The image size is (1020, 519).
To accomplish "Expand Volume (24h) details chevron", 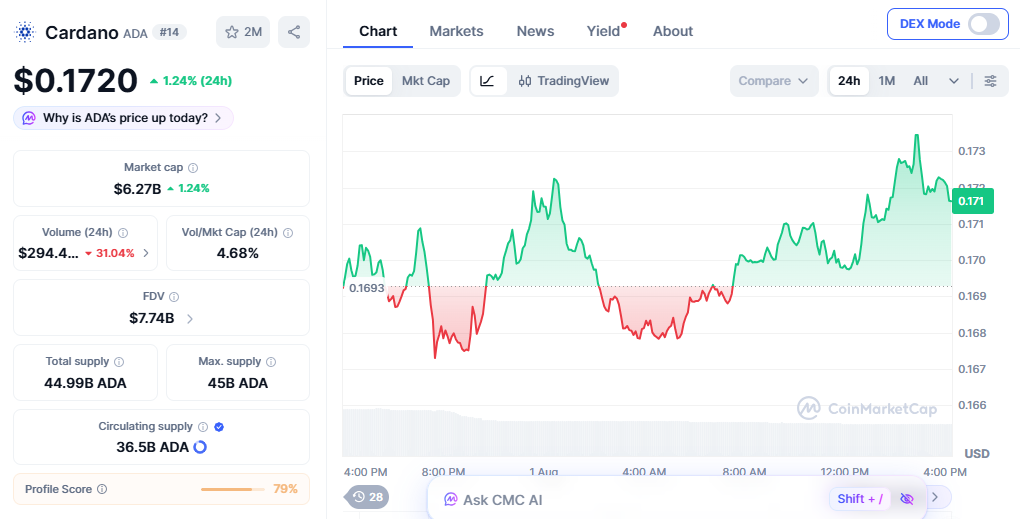I will (146, 253).
